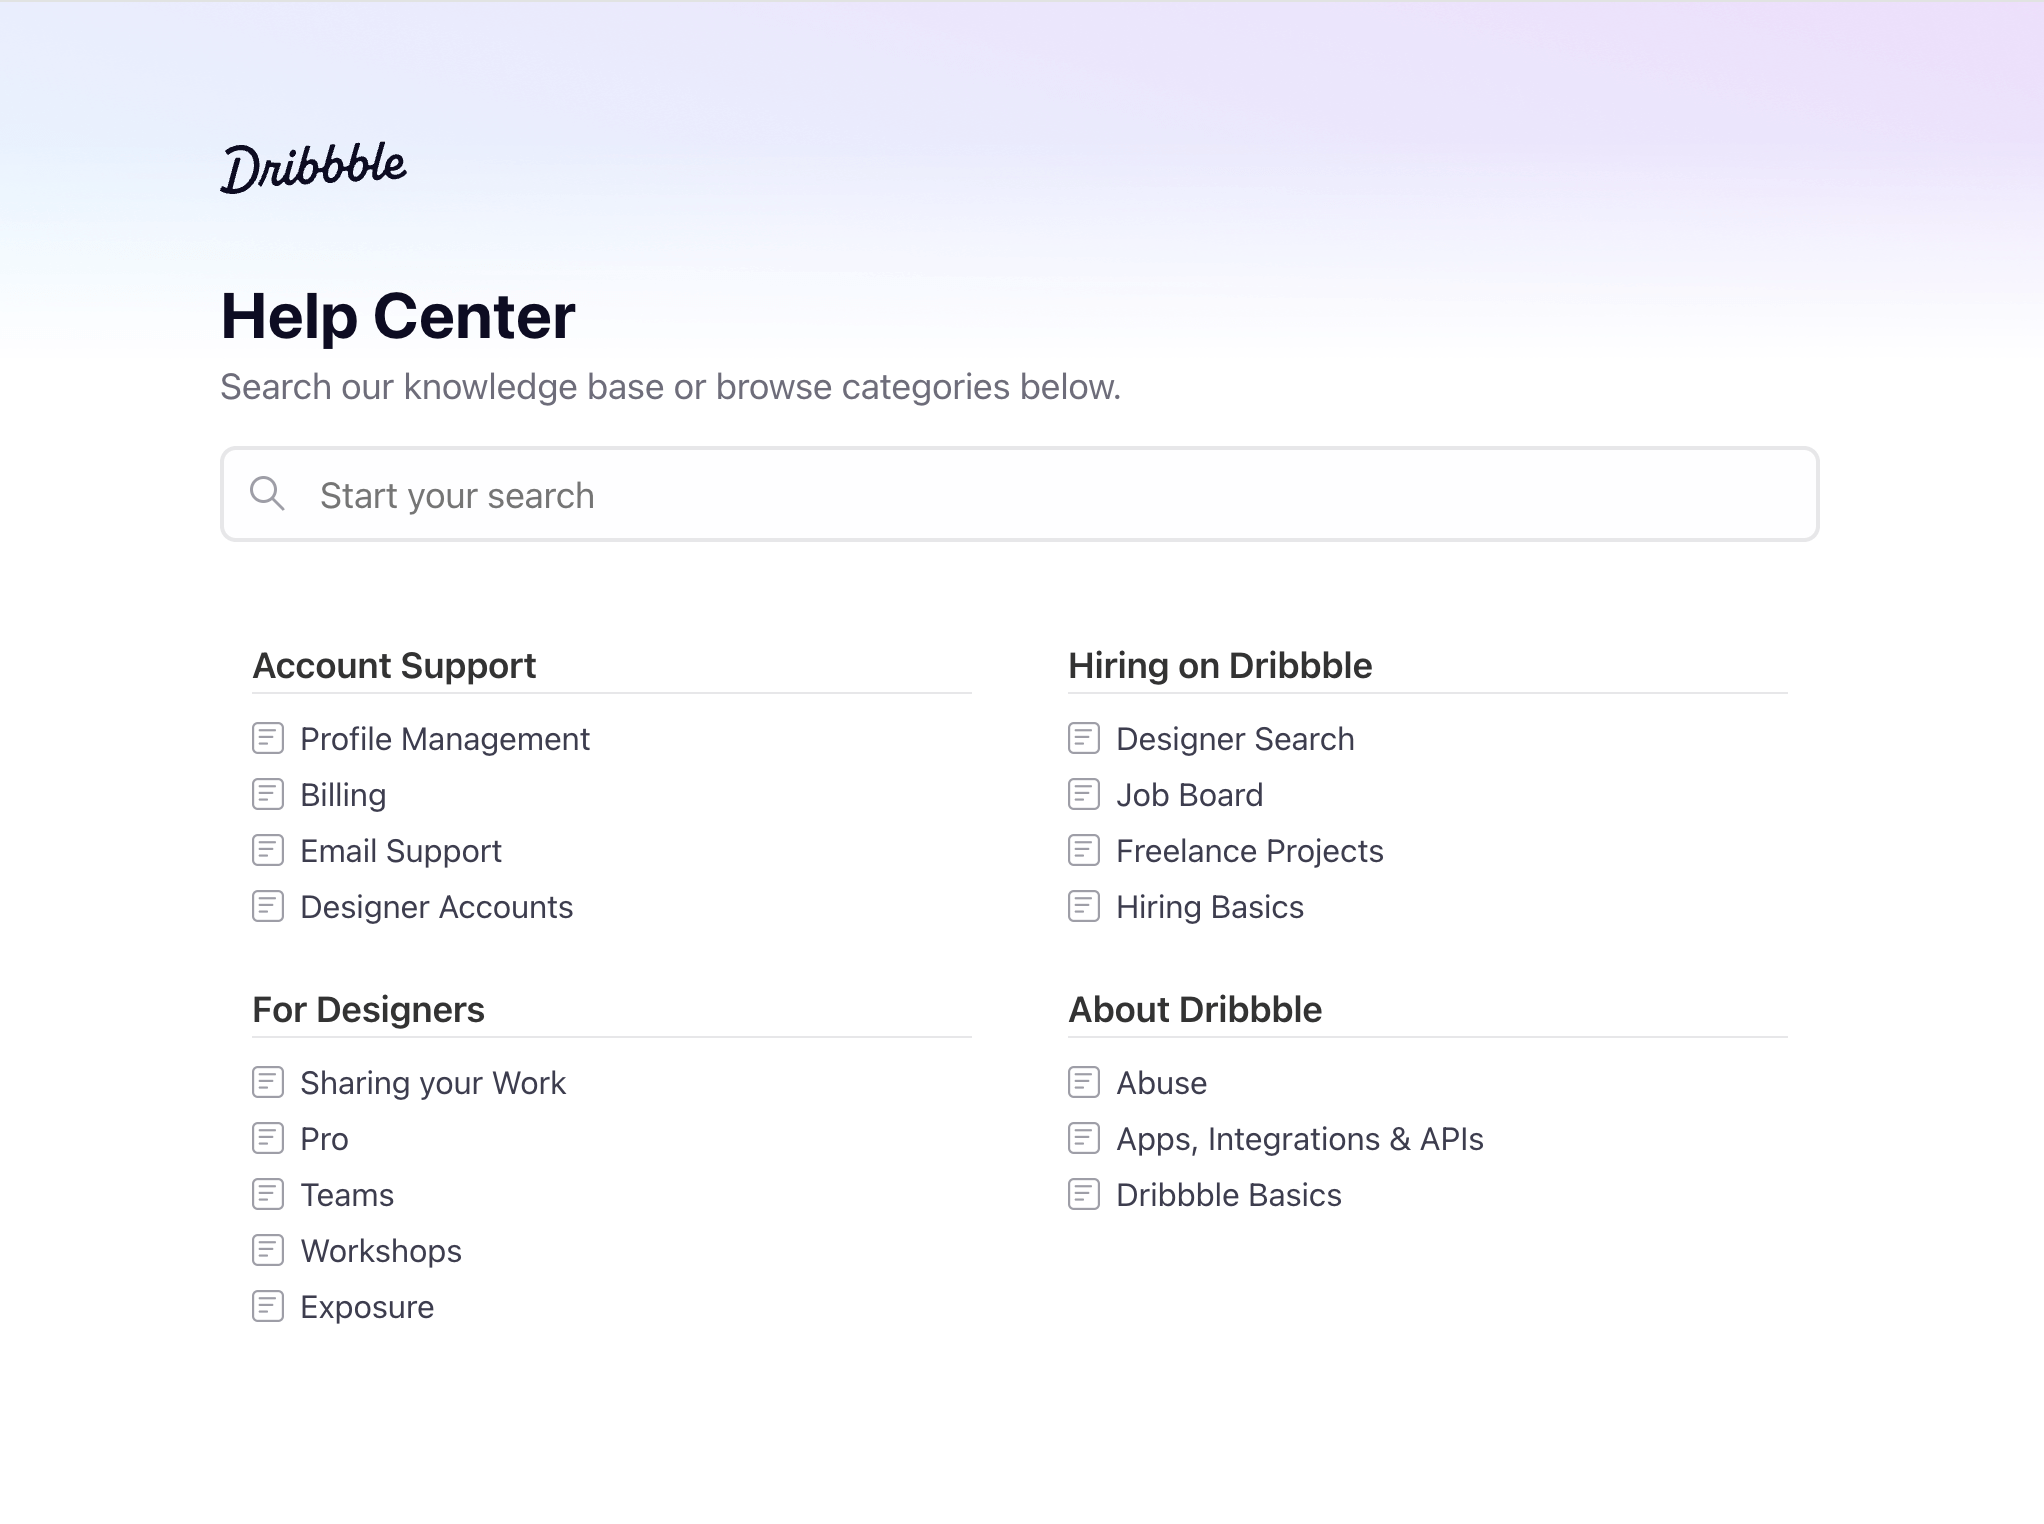Image resolution: width=2044 pixels, height=1524 pixels.
Task: Visit the Teams help category
Action: click(347, 1195)
